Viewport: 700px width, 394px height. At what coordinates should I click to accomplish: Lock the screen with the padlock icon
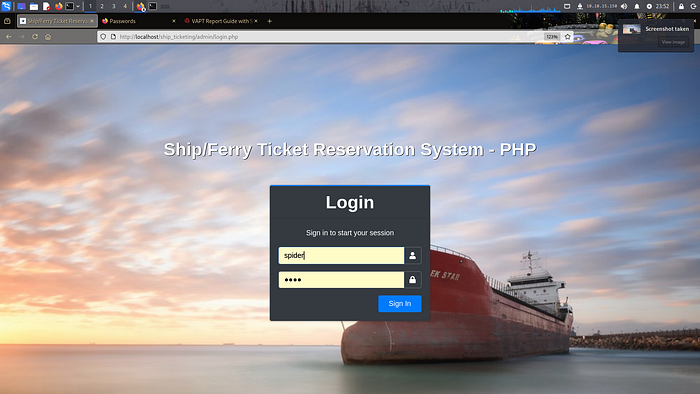pyautogui.click(x=681, y=6)
